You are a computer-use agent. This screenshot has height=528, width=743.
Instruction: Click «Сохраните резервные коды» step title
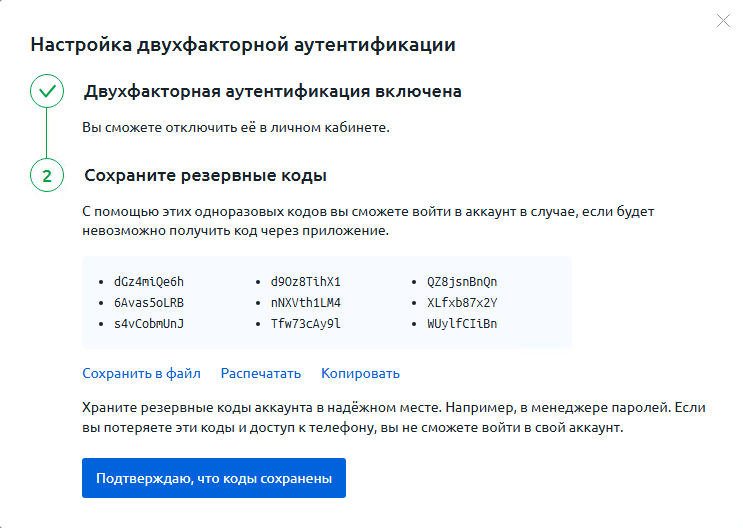(x=206, y=176)
